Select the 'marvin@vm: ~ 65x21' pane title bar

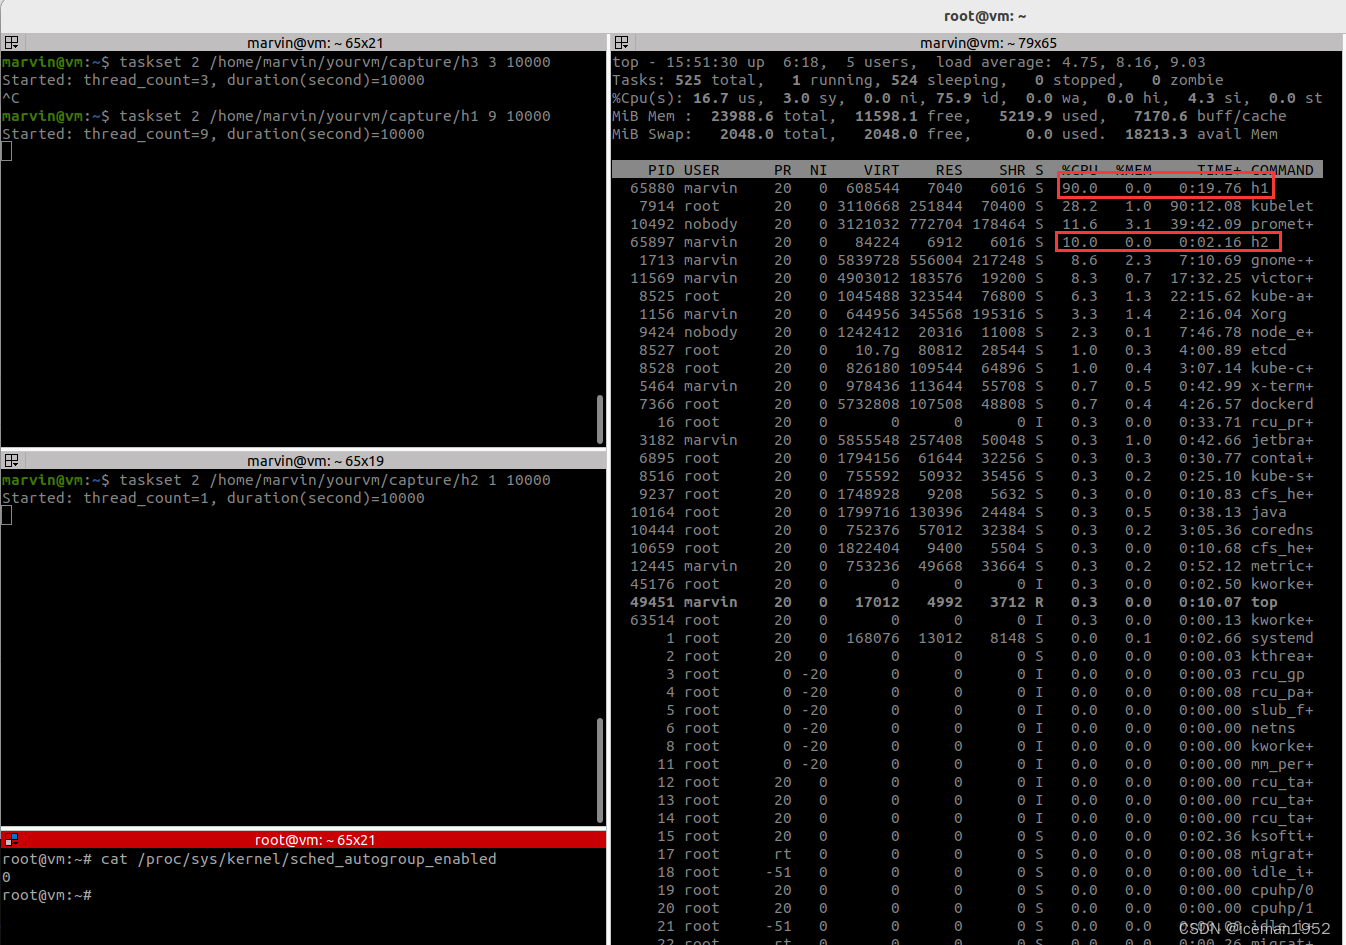pos(303,42)
